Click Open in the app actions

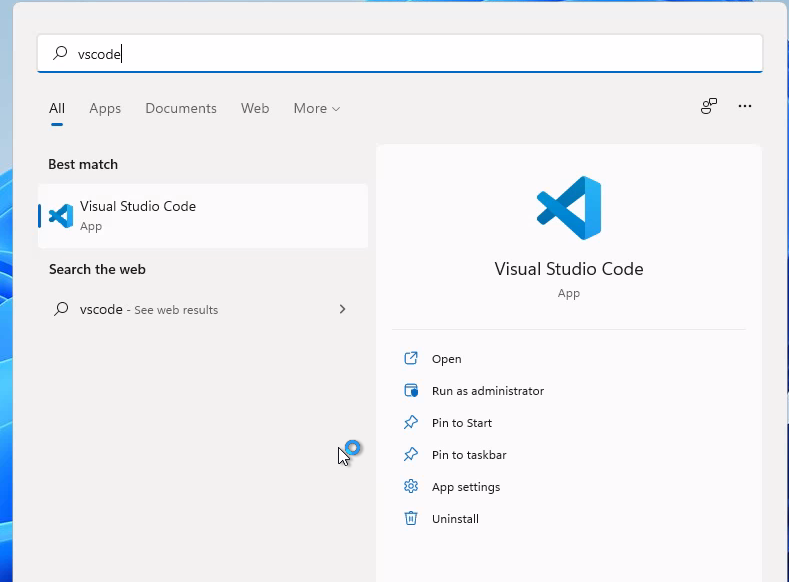(x=446, y=359)
